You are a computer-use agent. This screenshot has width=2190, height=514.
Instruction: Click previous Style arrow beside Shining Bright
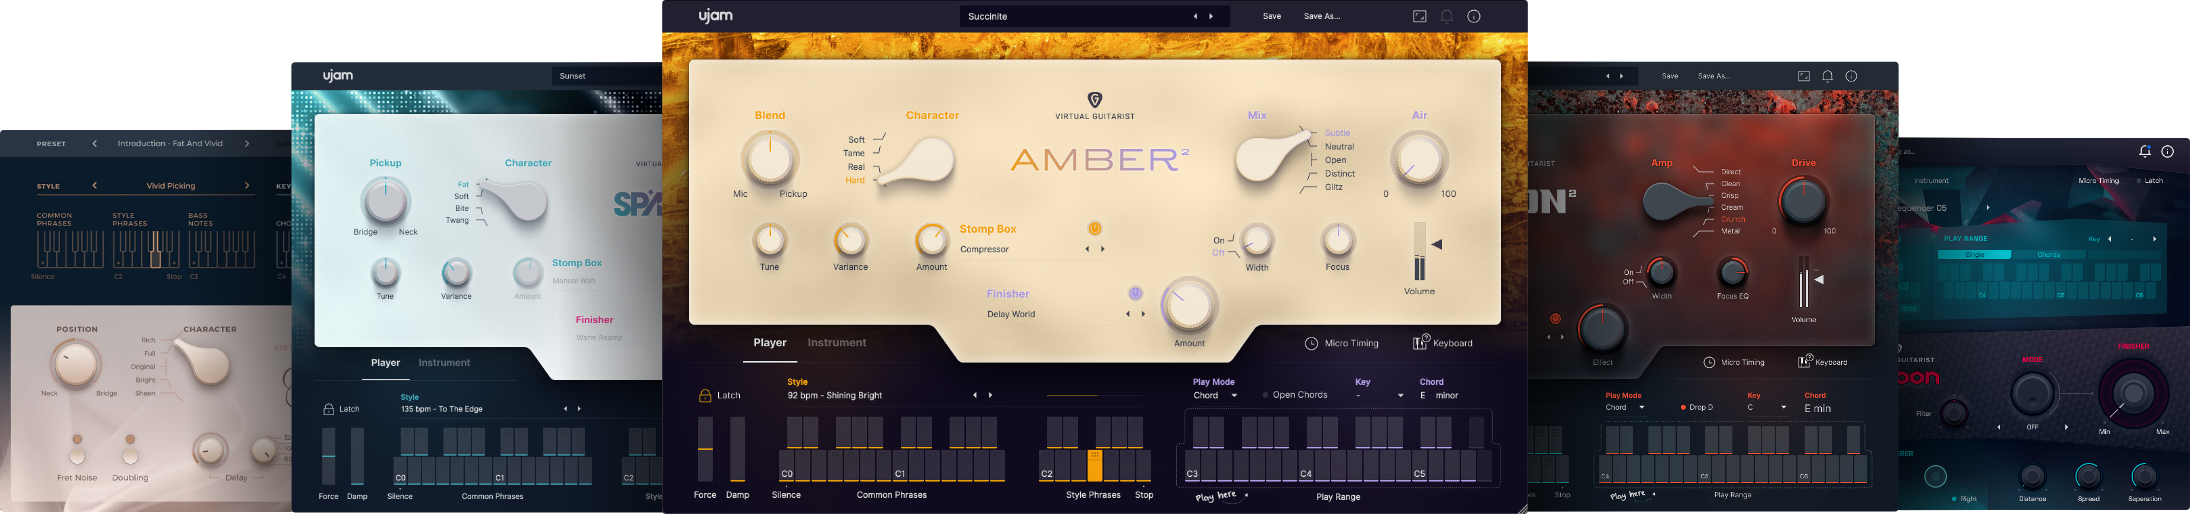point(975,395)
